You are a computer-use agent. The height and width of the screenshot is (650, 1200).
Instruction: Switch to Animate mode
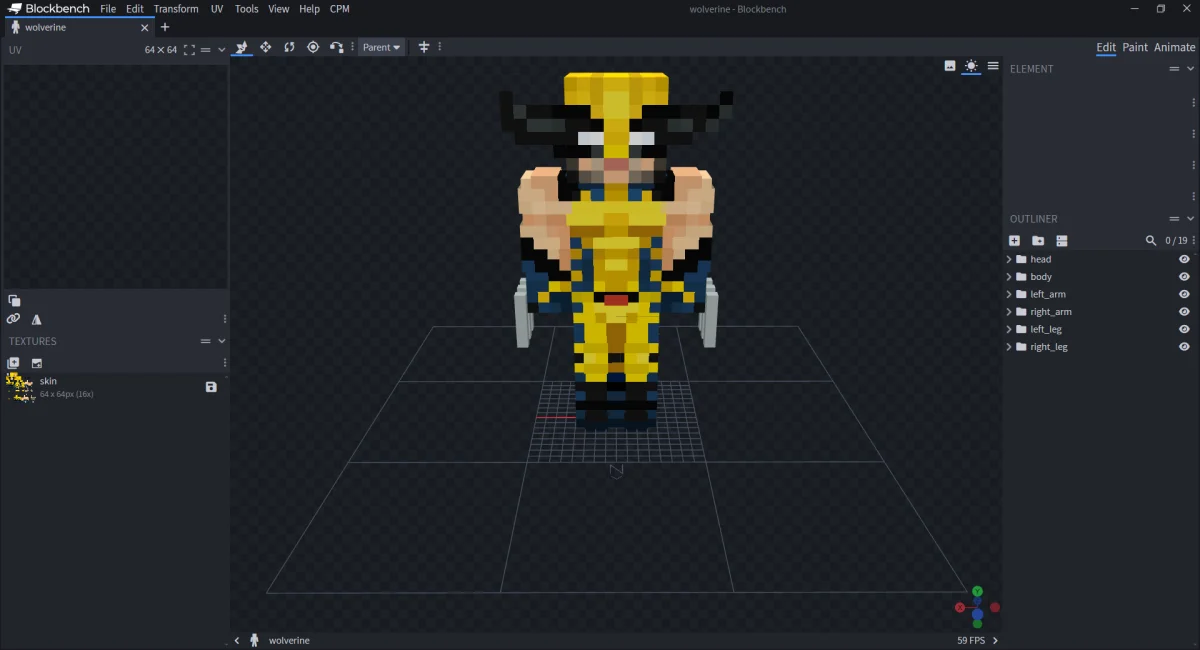(1175, 47)
